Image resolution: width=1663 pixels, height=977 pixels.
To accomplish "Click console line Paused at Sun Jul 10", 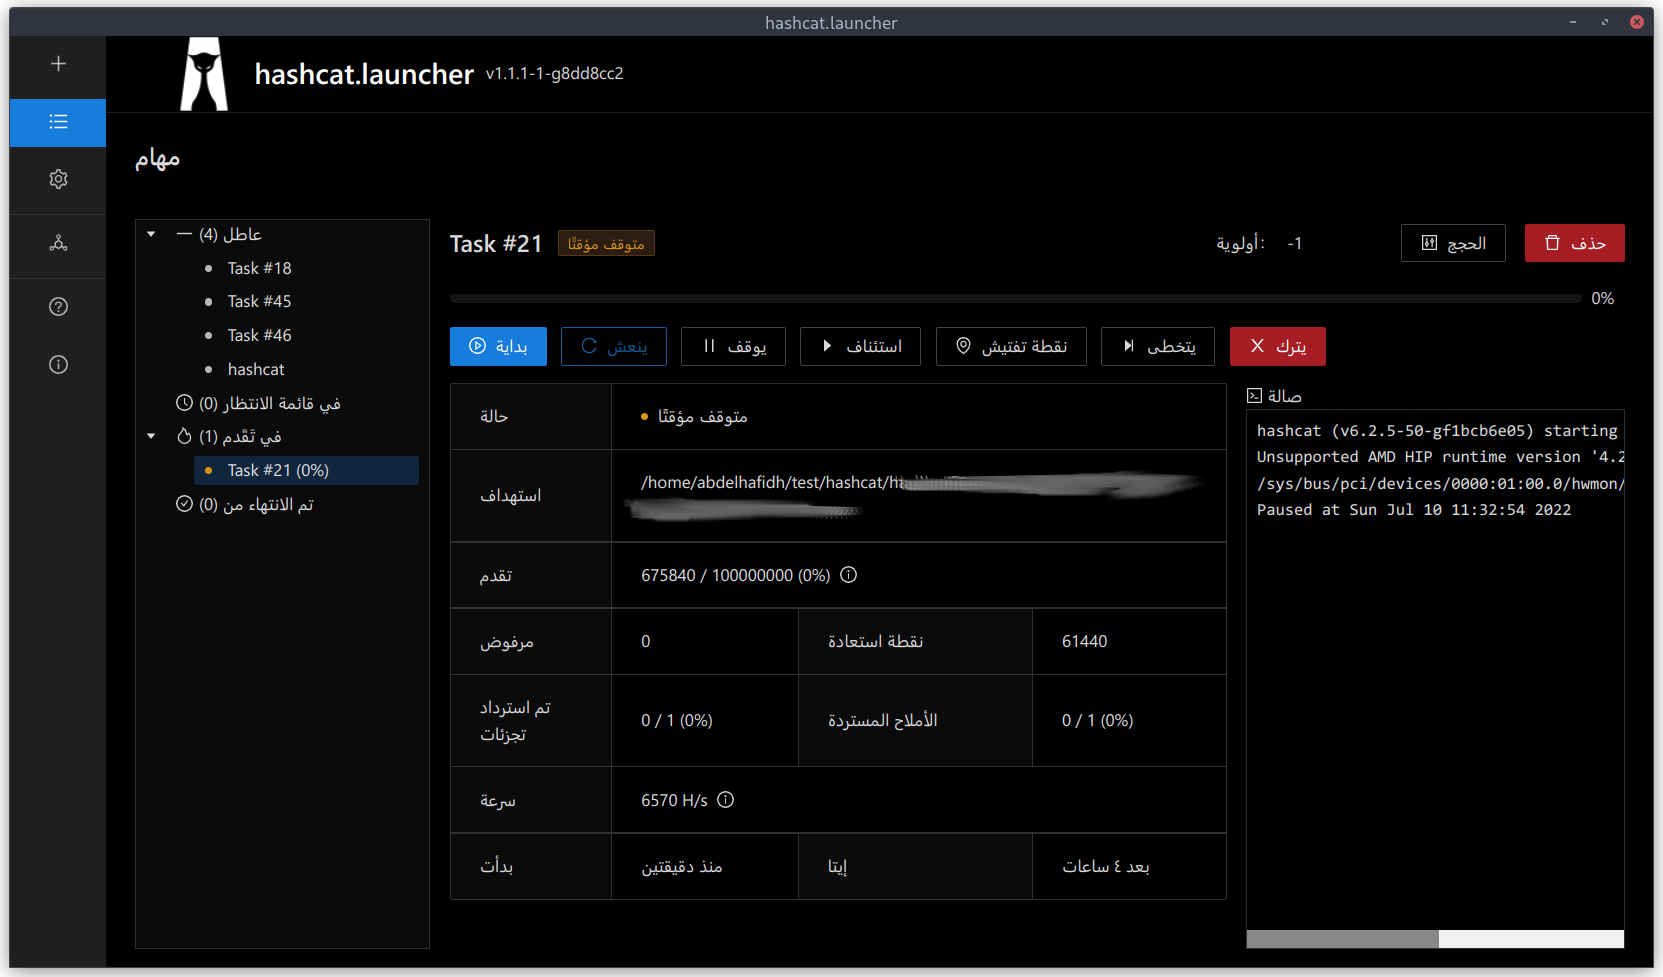I will (1413, 509).
